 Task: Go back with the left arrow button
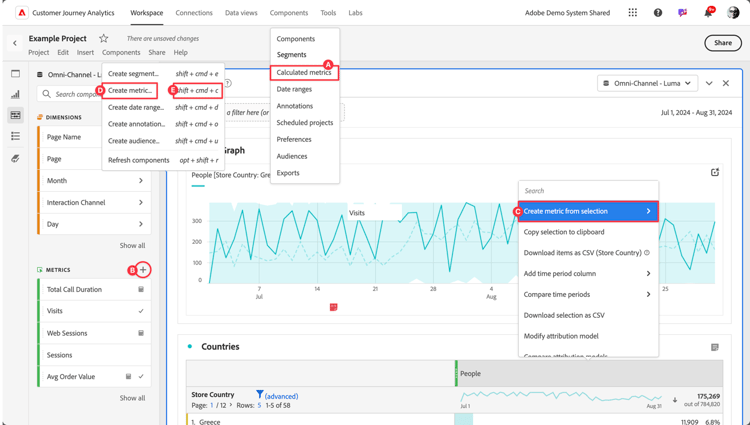click(x=15, y=43)
